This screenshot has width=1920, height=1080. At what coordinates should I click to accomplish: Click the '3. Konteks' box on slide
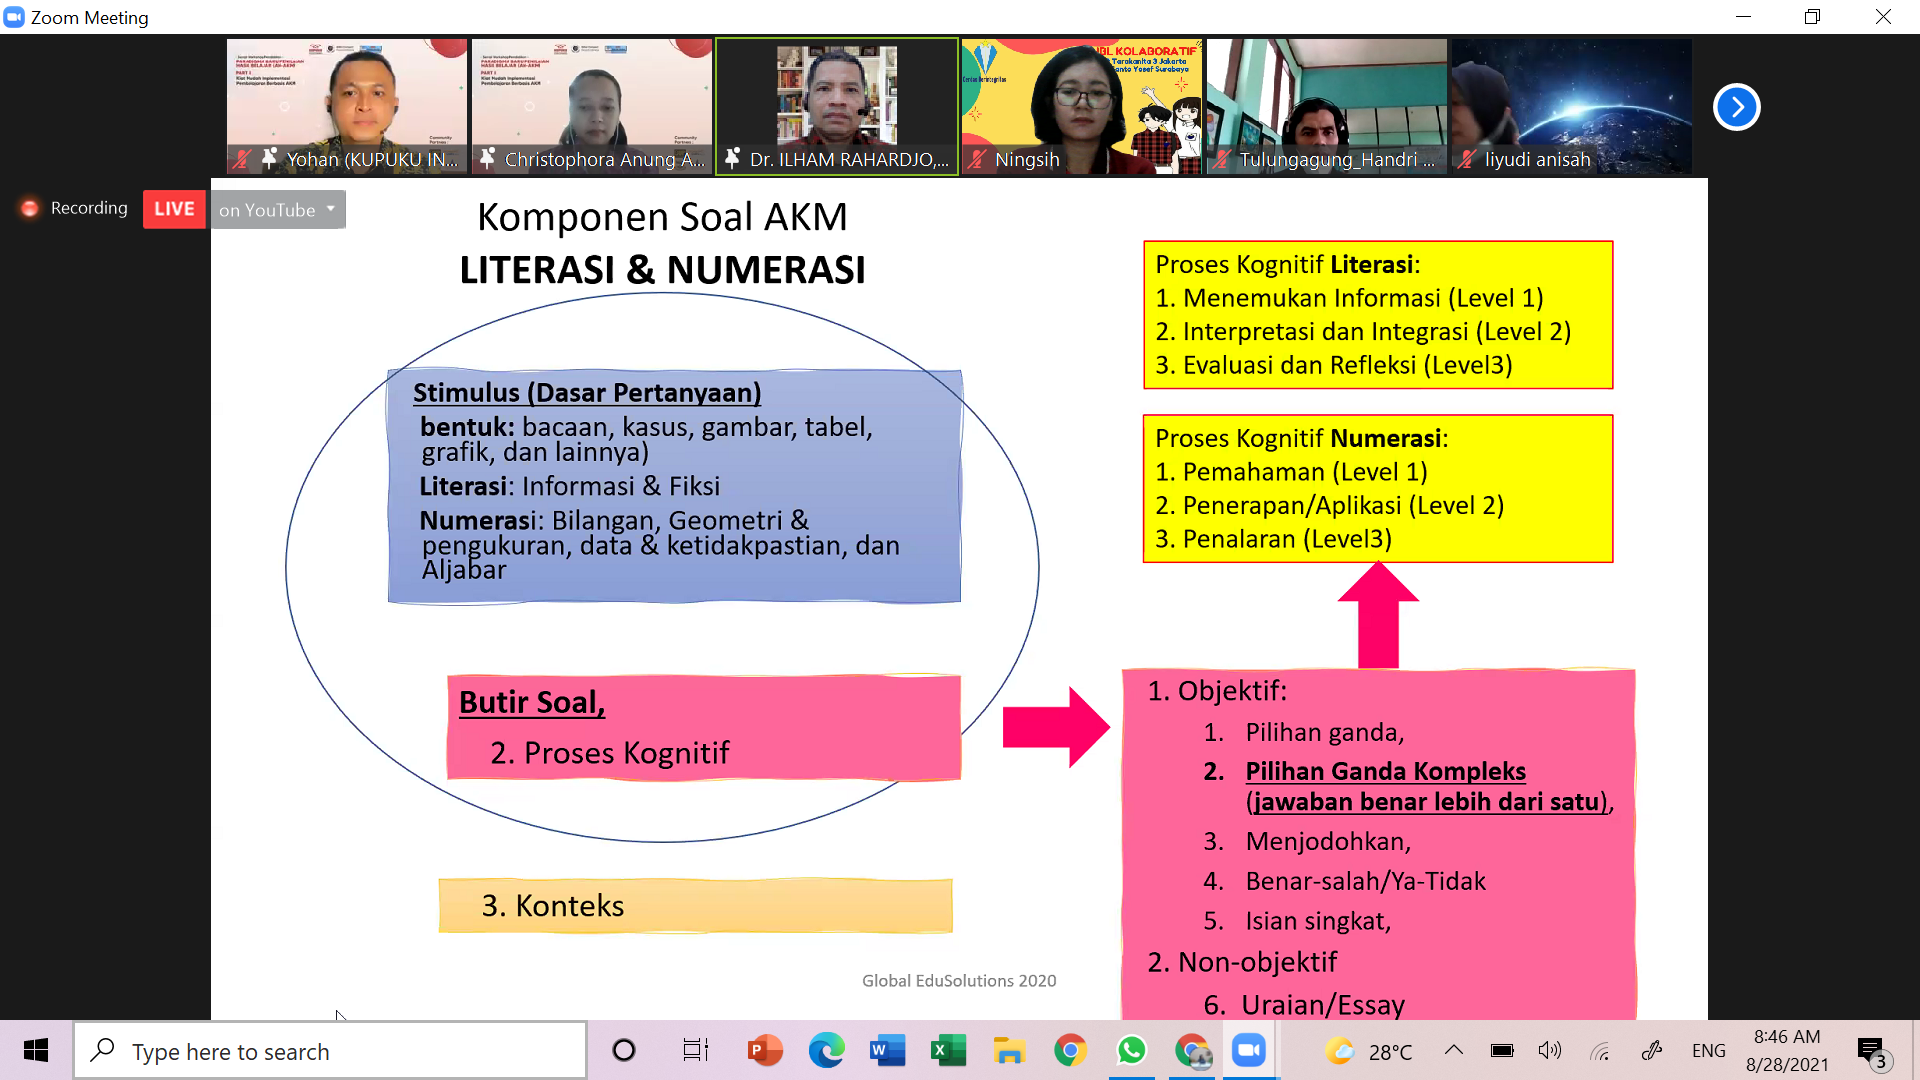695,906
